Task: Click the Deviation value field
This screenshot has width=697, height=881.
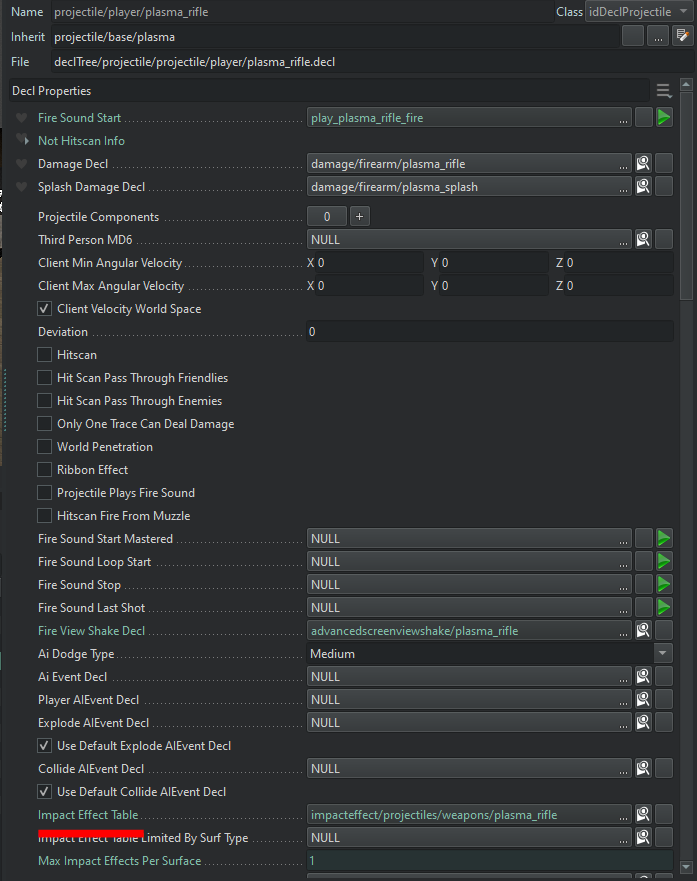Action: click(x=490, y=331)
